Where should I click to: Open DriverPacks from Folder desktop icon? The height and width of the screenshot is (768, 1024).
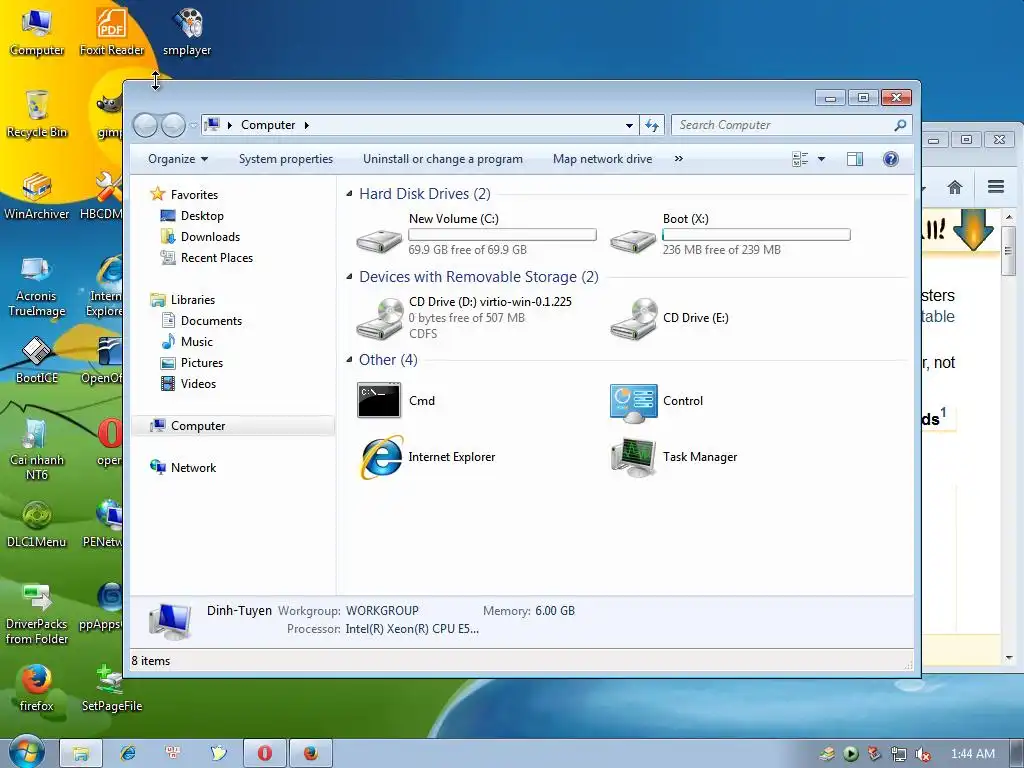coord(37,614)
